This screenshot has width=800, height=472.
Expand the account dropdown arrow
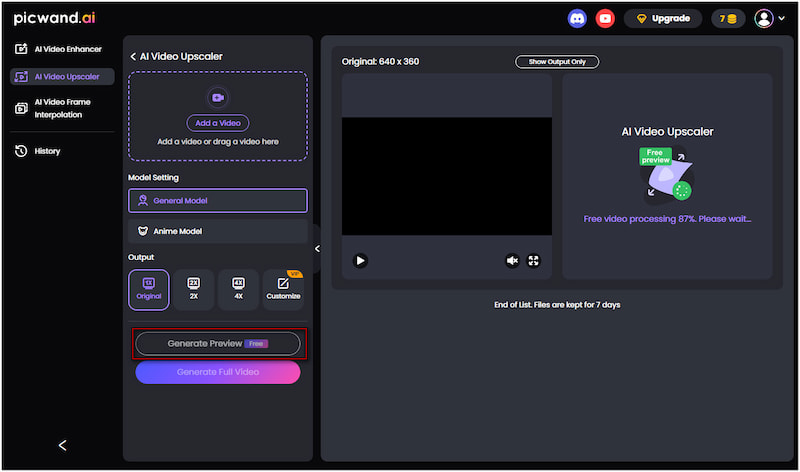(x=782, y=18)
